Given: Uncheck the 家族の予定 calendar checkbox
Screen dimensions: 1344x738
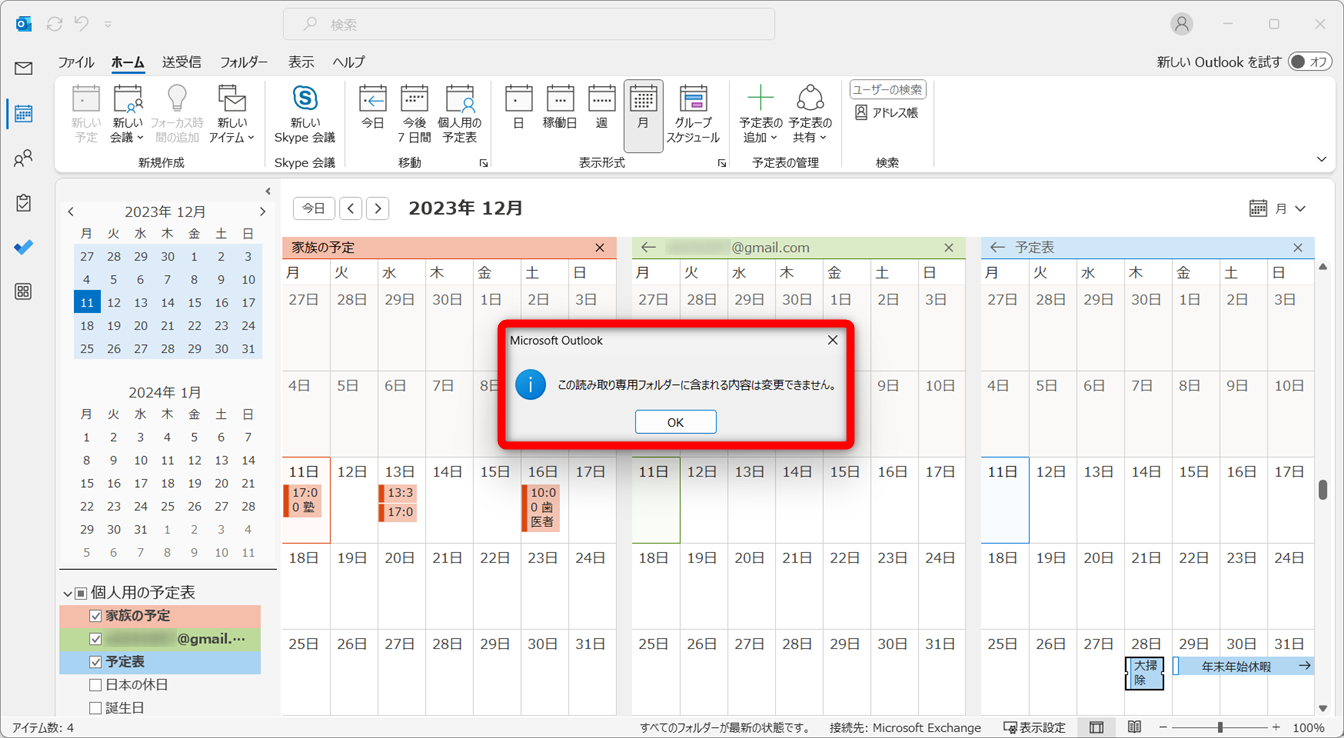Looking at the screenshot, I should tap(96, 616).
